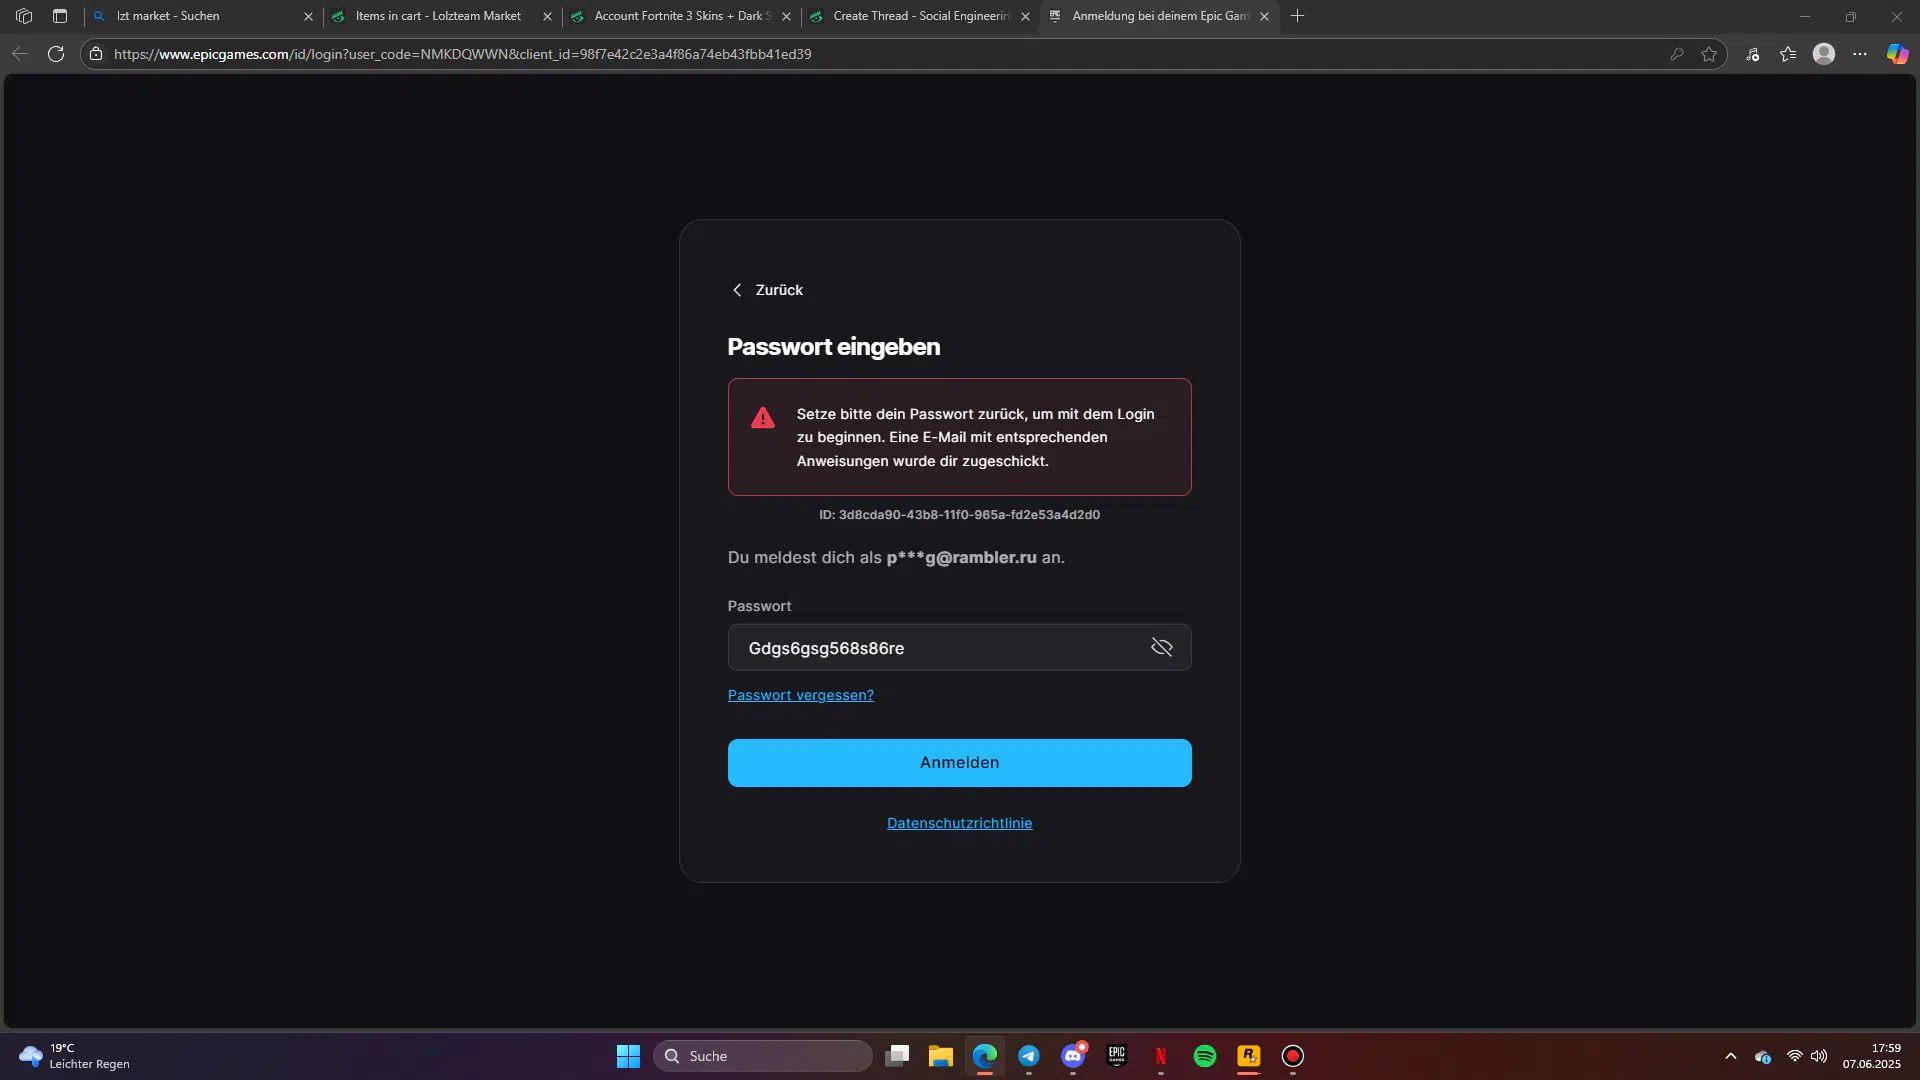Open the favorites list icon

tap(1788, 54)
